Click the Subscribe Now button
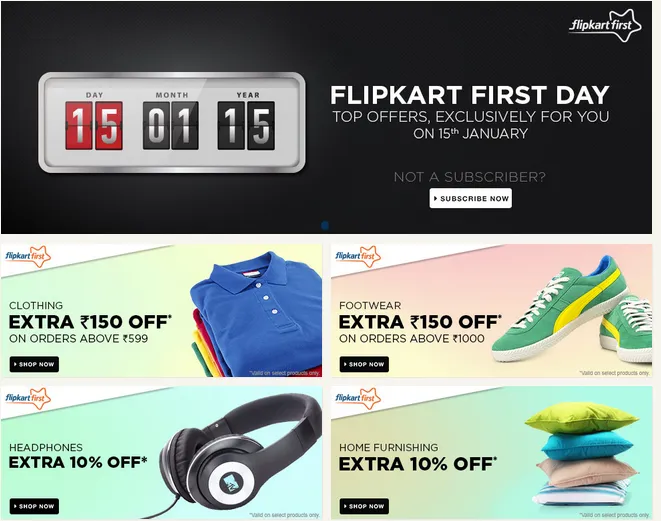 click(470, 198)
